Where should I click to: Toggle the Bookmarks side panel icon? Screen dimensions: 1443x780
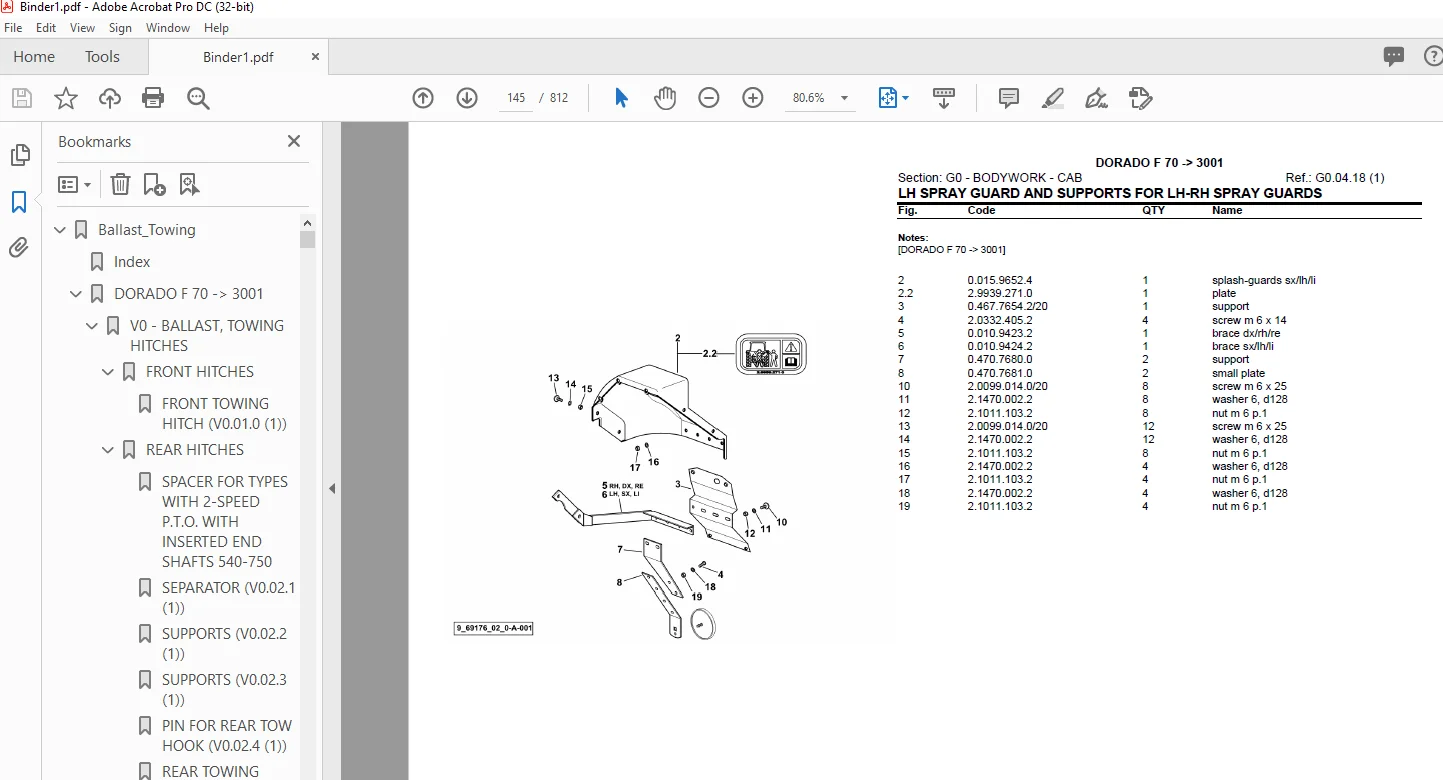19,202
